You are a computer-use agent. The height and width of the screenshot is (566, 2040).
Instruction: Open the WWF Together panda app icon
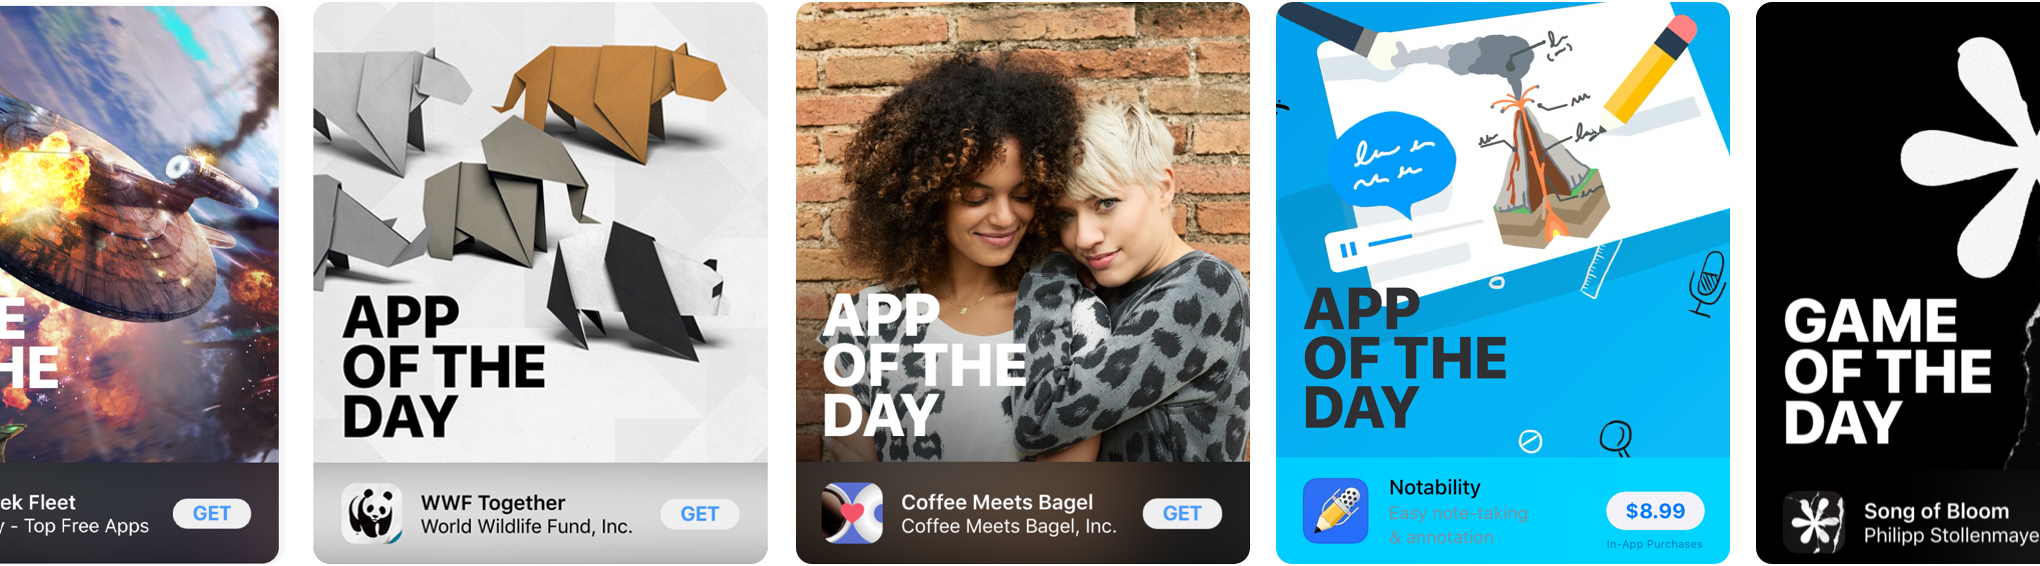(x=372, y=514)
